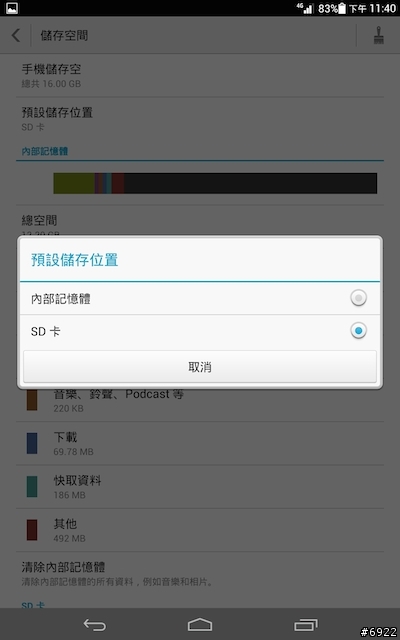Tap the Android back navigation button
Image resolution: width=400 pixels, height=640 pixels.
coord(95,625)
